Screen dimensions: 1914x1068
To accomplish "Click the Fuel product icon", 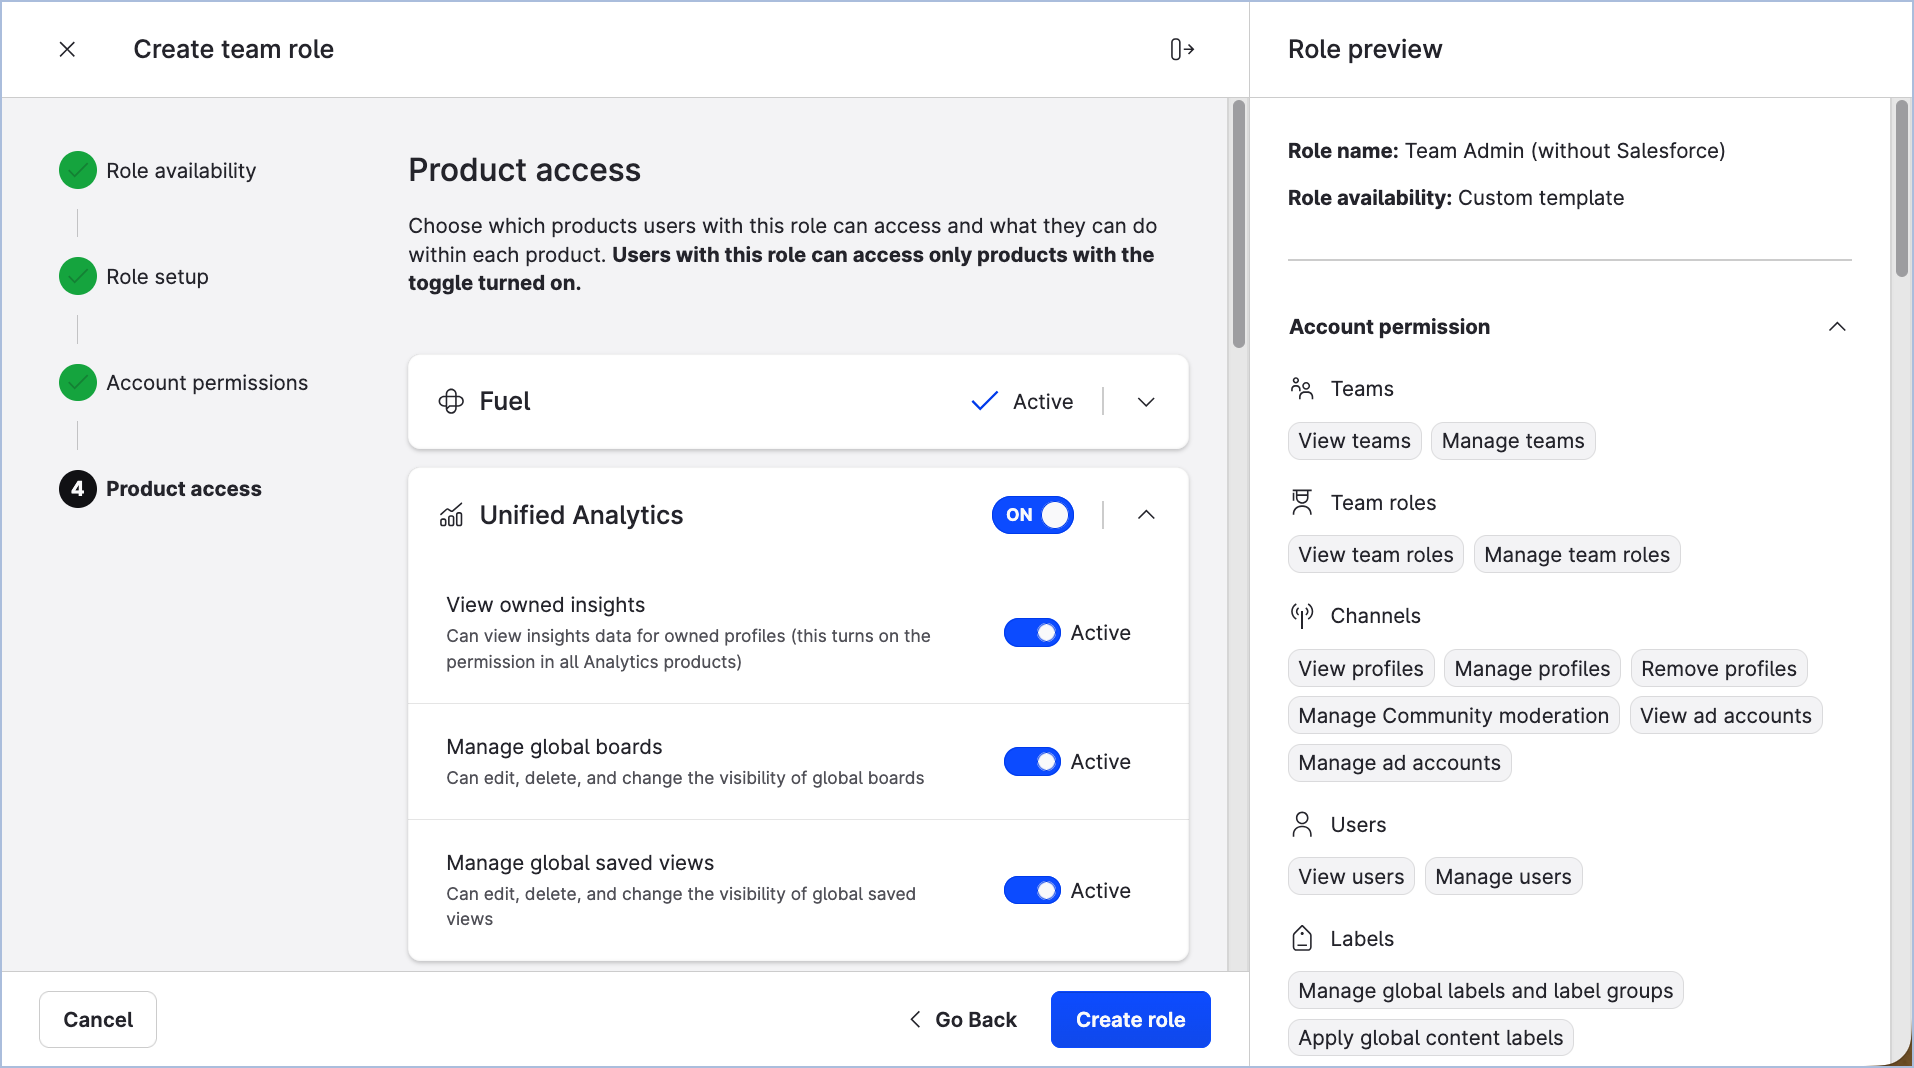I will tap(451, 401).
